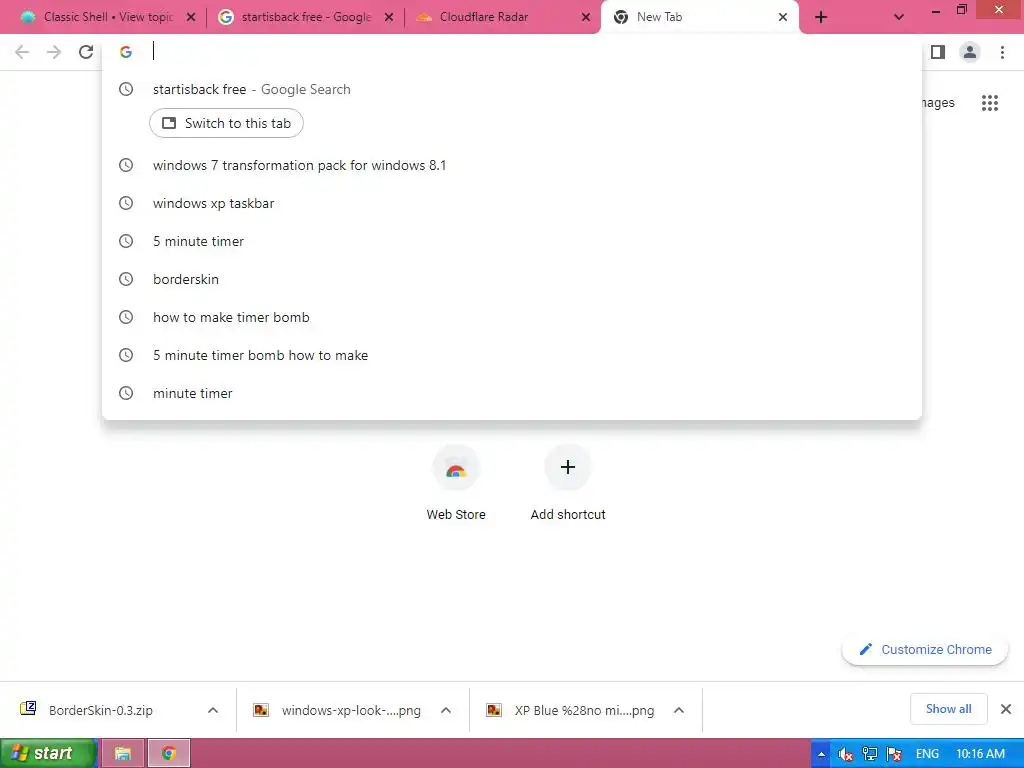Screen dimensions: 1024x768
Task: Open the profile avatar icon
Action: click(x=970, y=52)
